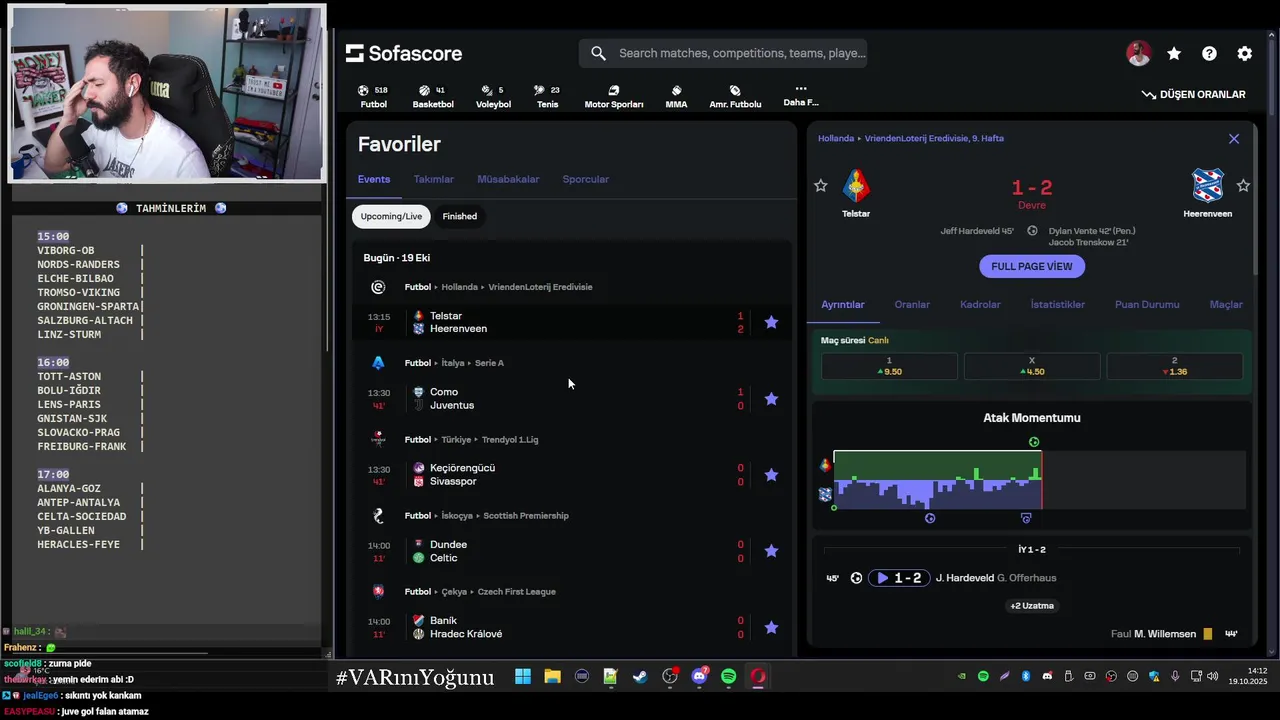Open the Trendyol 1.Lig league logo

tap(378, 439)
